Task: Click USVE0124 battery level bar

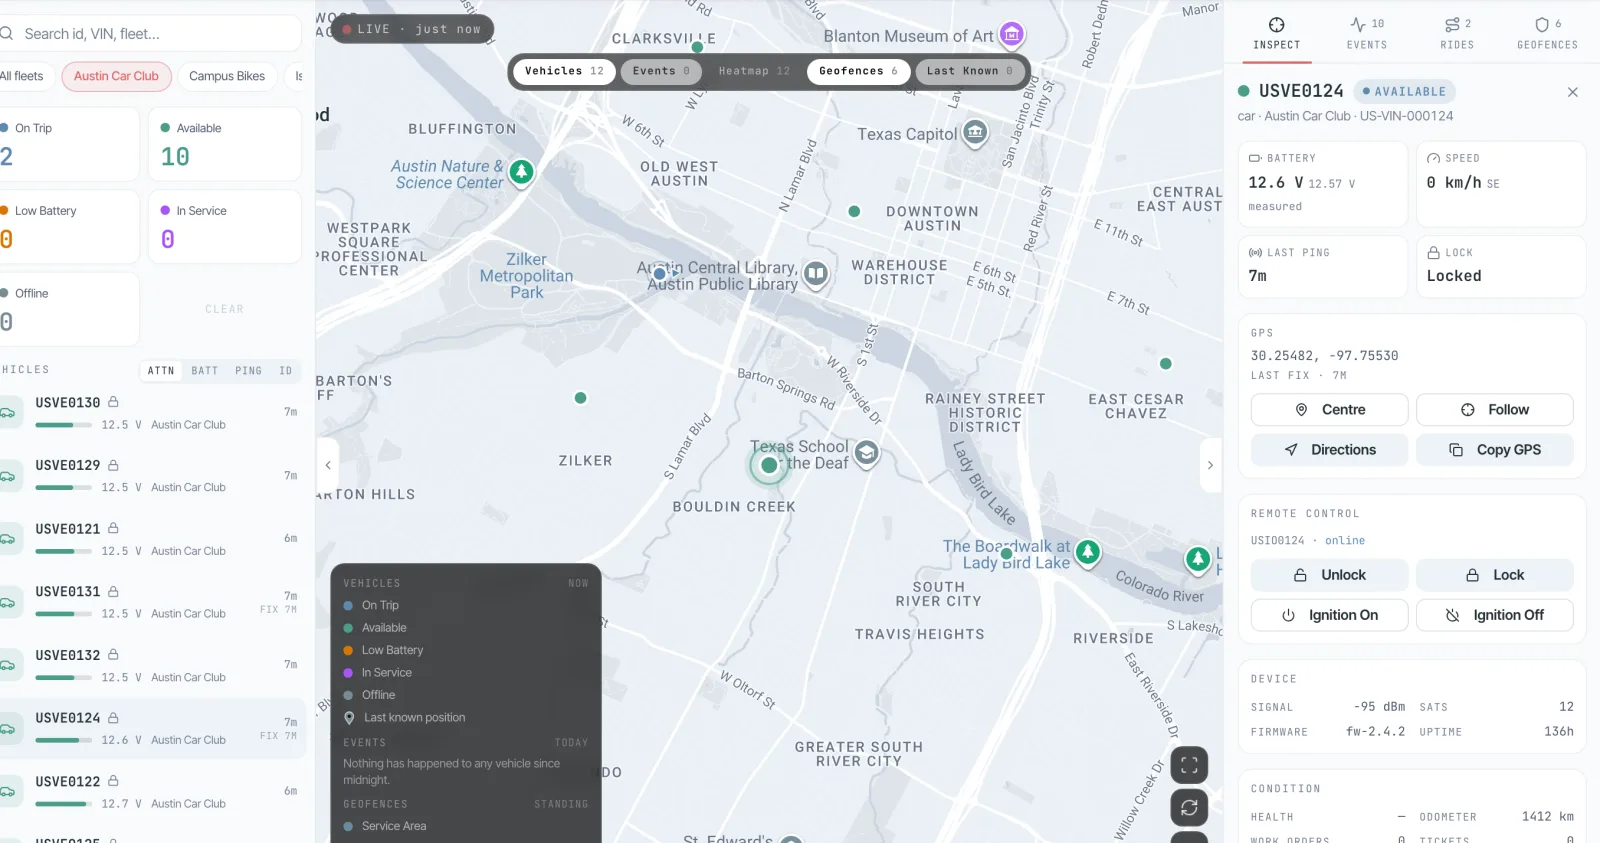Action: [x=63, y=740]
